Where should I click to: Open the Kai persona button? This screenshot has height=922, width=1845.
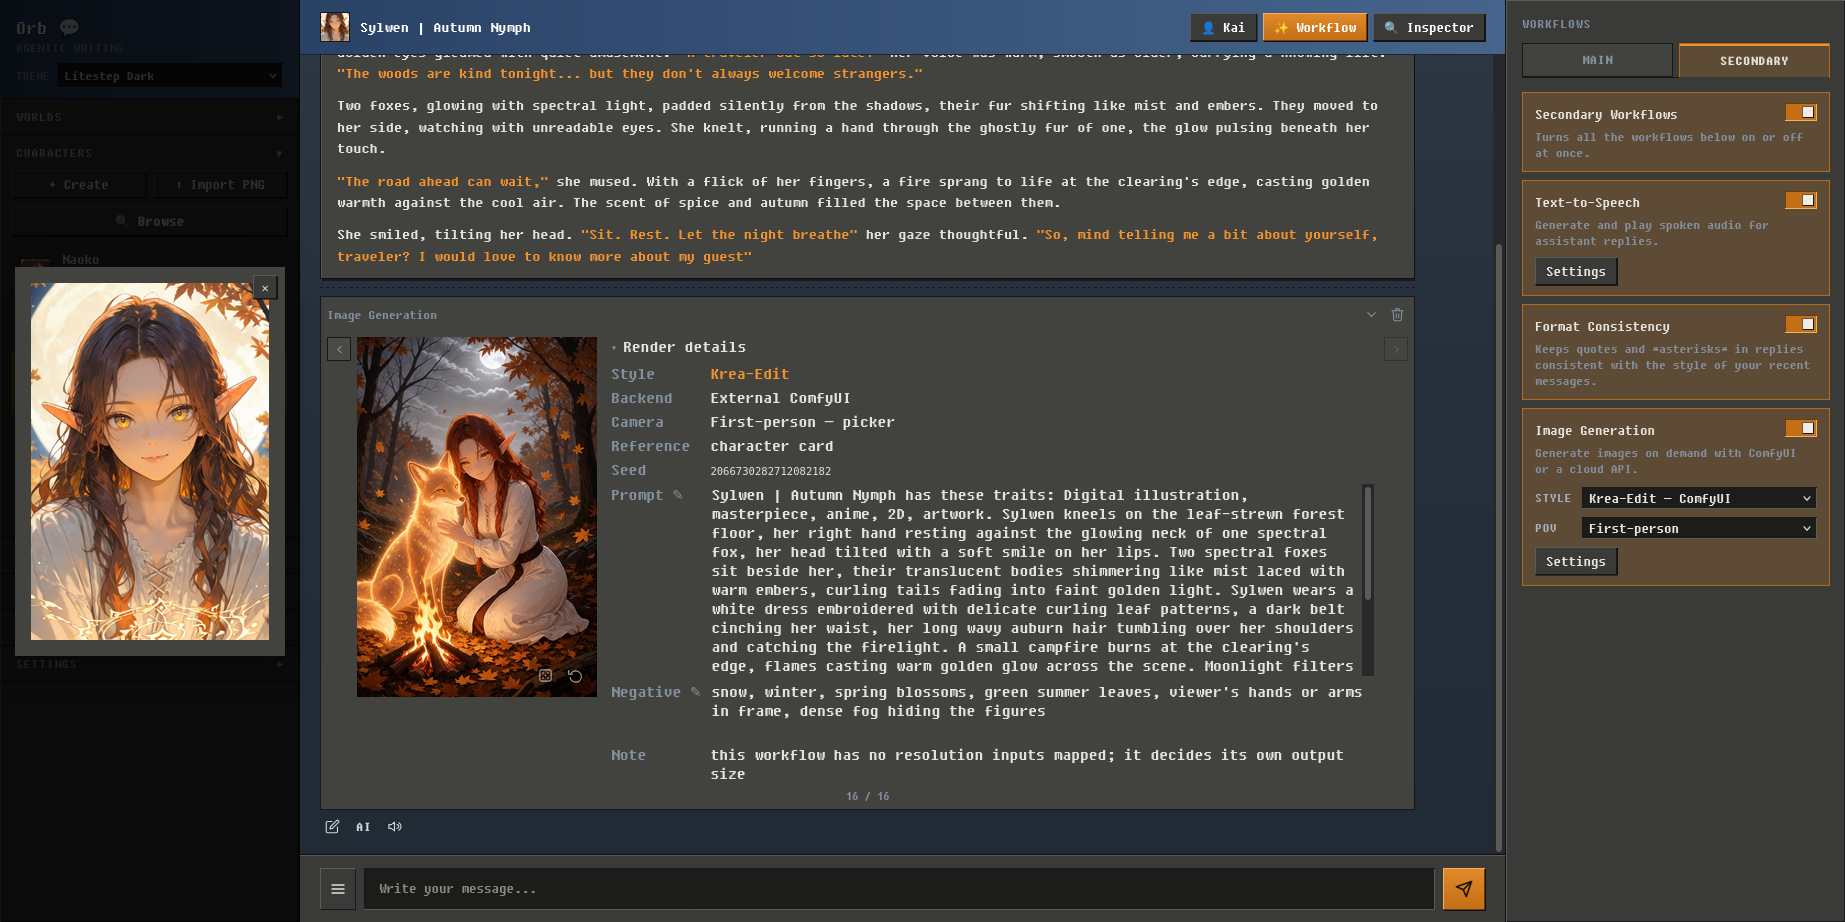(1223, 28)
